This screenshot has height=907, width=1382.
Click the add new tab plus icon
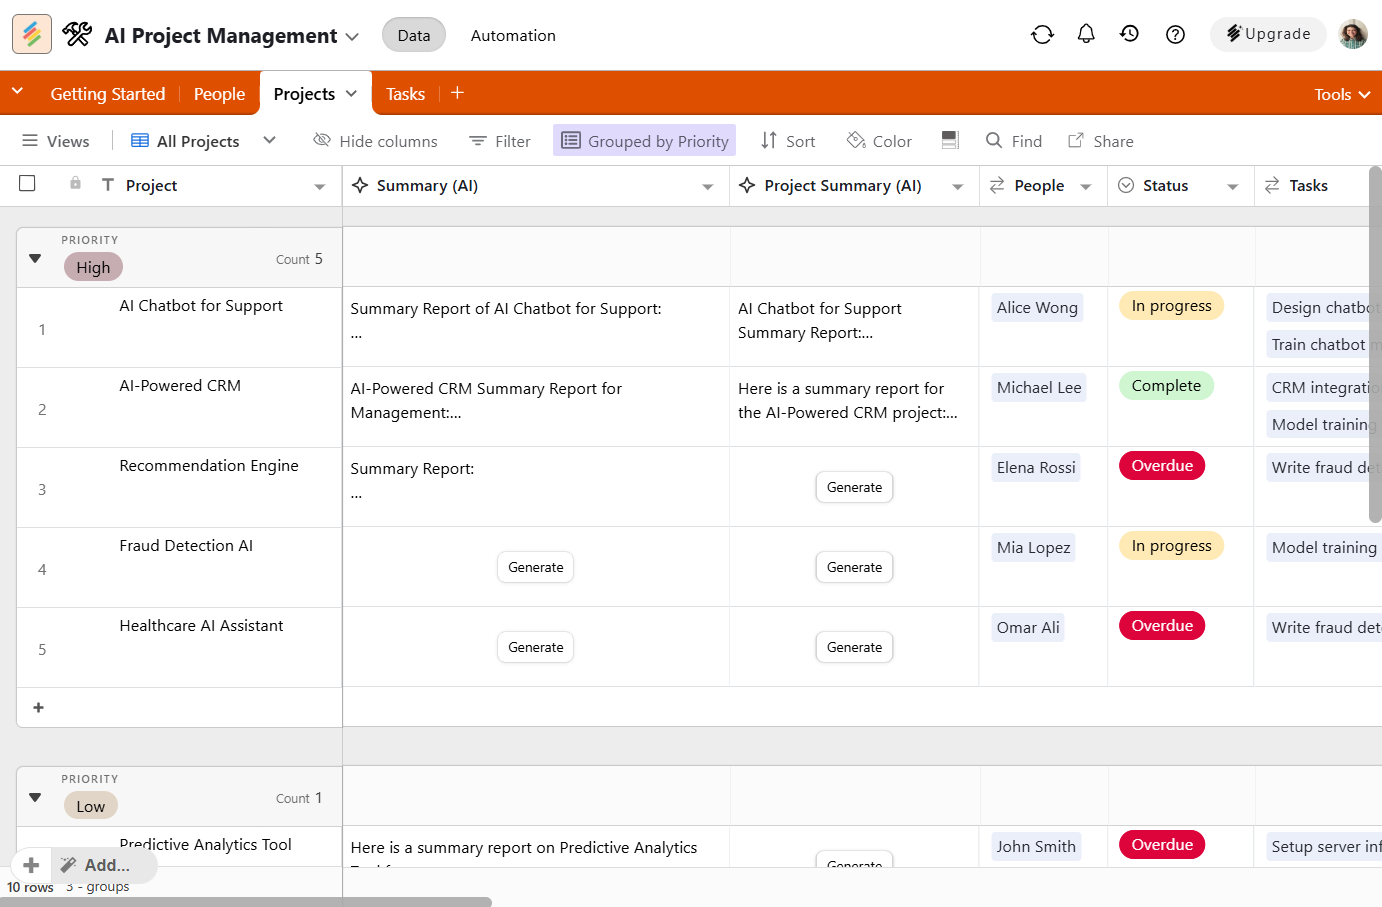coord(457,93)
